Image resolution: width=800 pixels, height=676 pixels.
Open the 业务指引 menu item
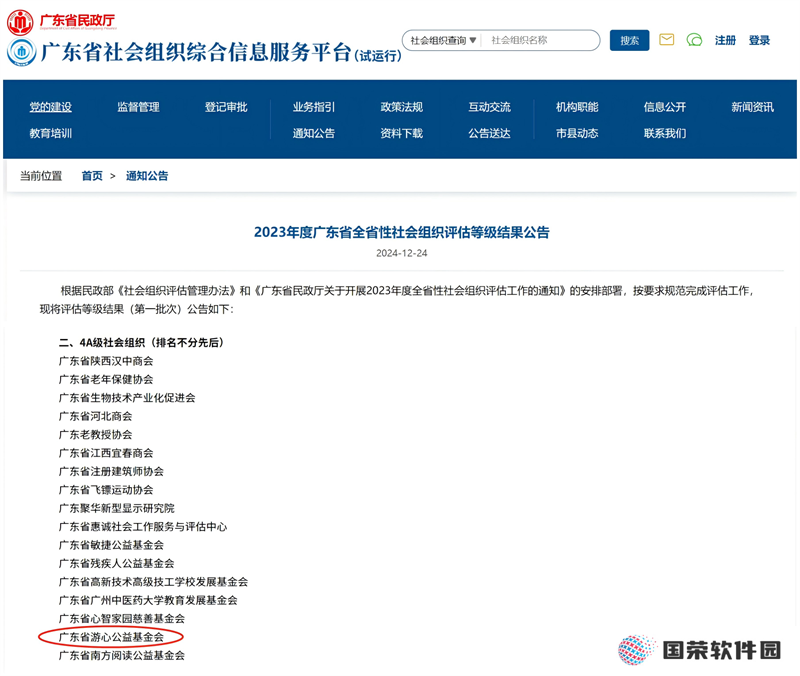tap(314, 107)
